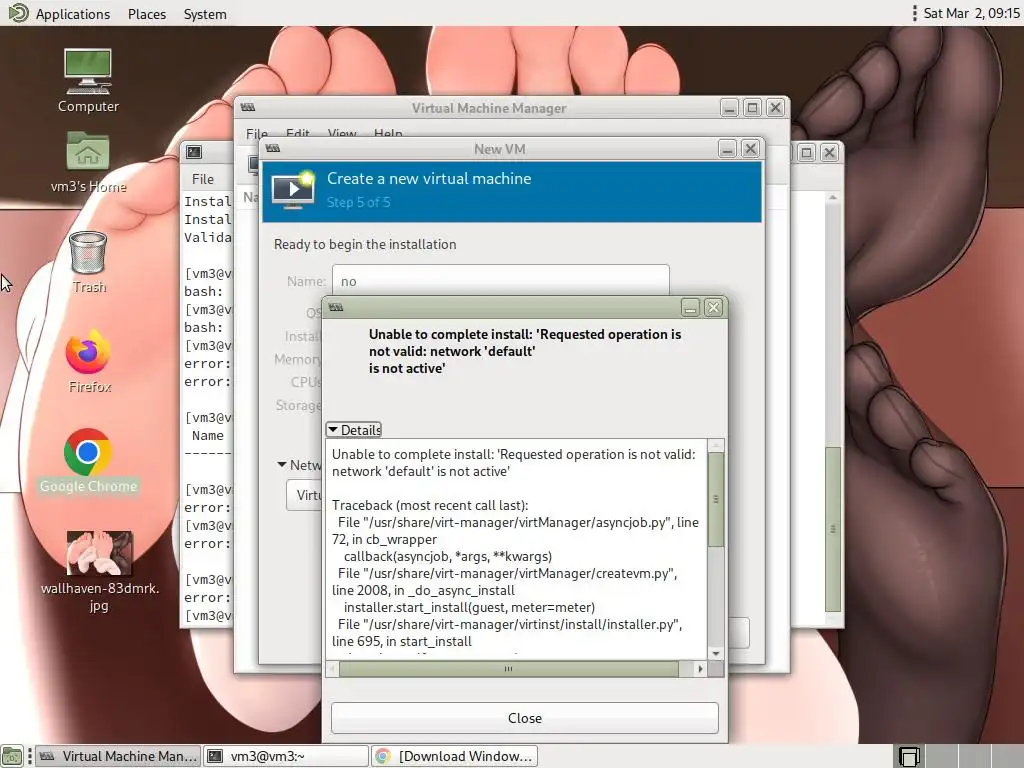1024x768 pixels.
Task: Close the terminal window
Action: (x=829, y=152)
